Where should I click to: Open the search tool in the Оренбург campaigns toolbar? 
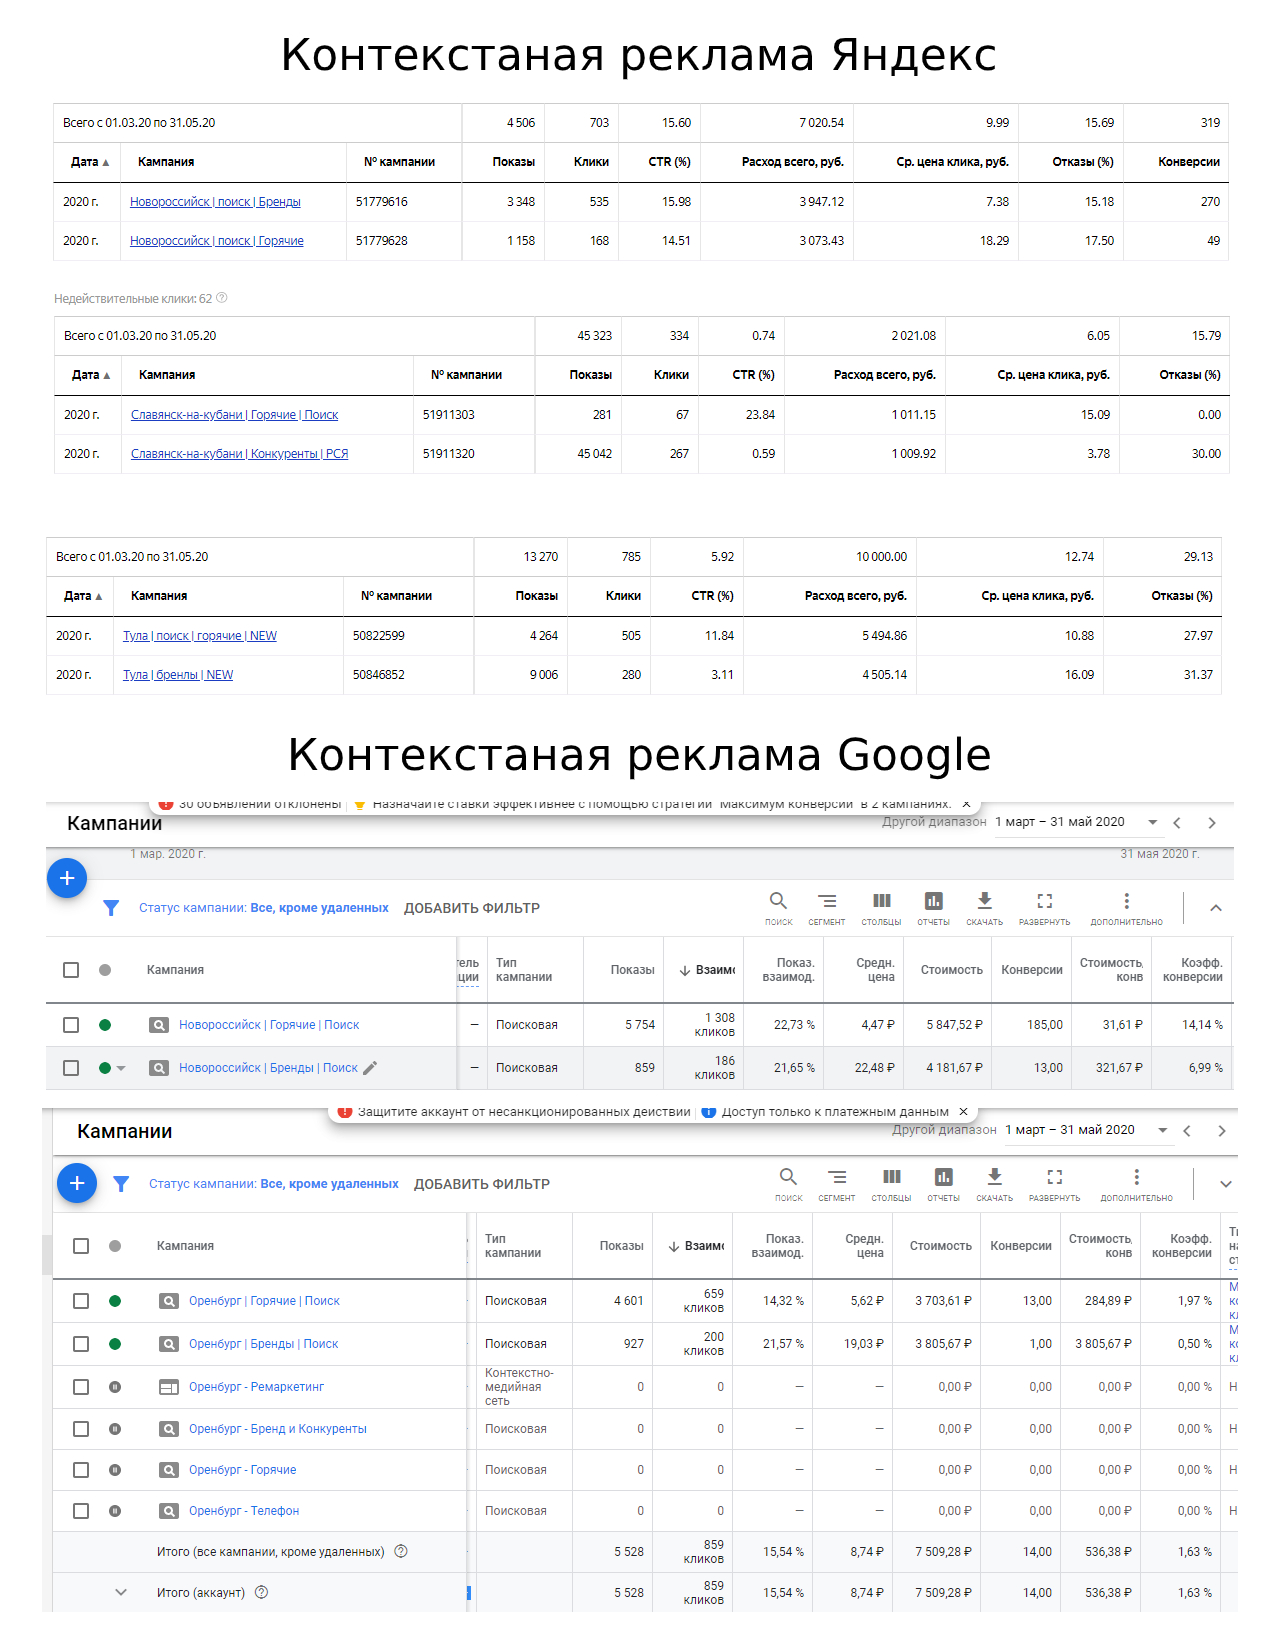788,1183
